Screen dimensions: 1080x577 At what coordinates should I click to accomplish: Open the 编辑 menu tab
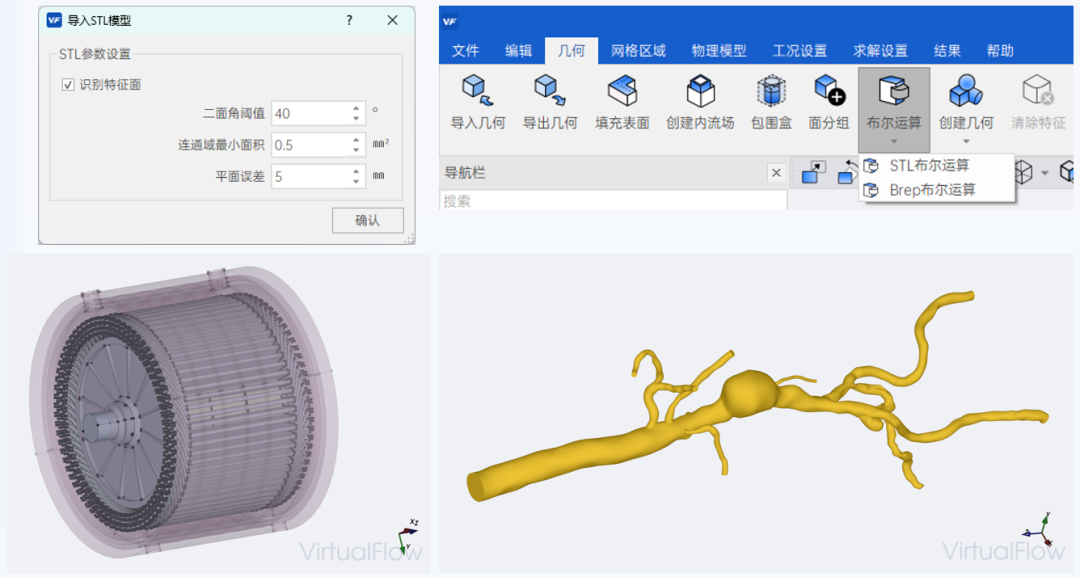(x=519, y=51)
